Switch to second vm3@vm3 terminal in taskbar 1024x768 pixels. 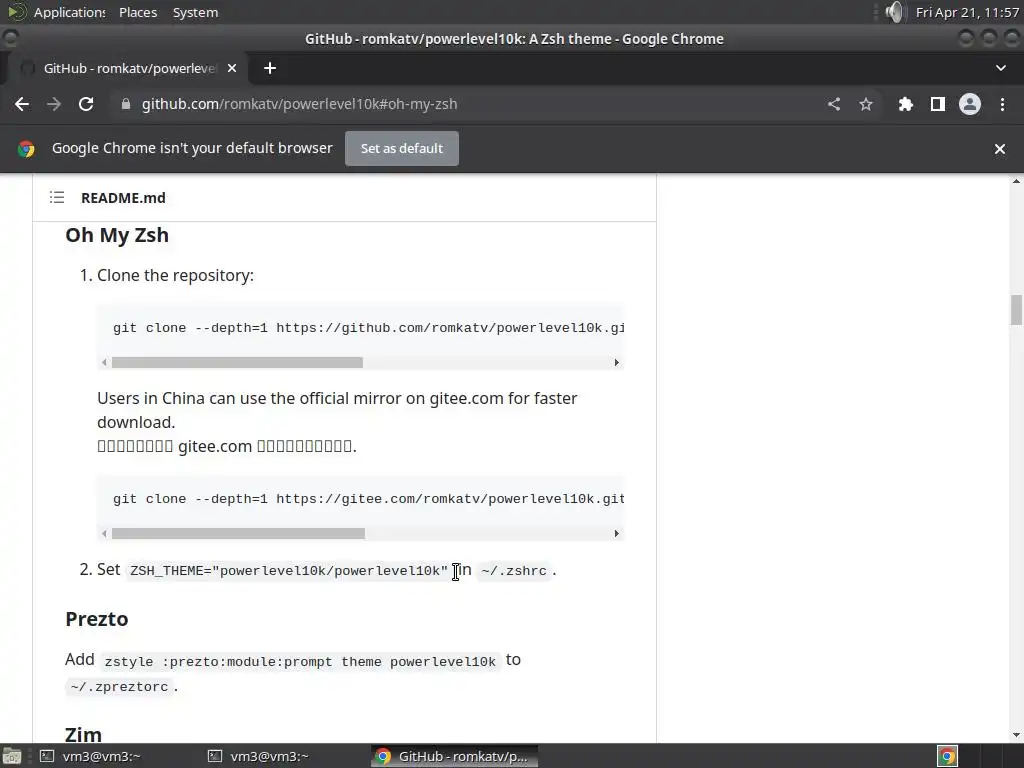[258, 756]
